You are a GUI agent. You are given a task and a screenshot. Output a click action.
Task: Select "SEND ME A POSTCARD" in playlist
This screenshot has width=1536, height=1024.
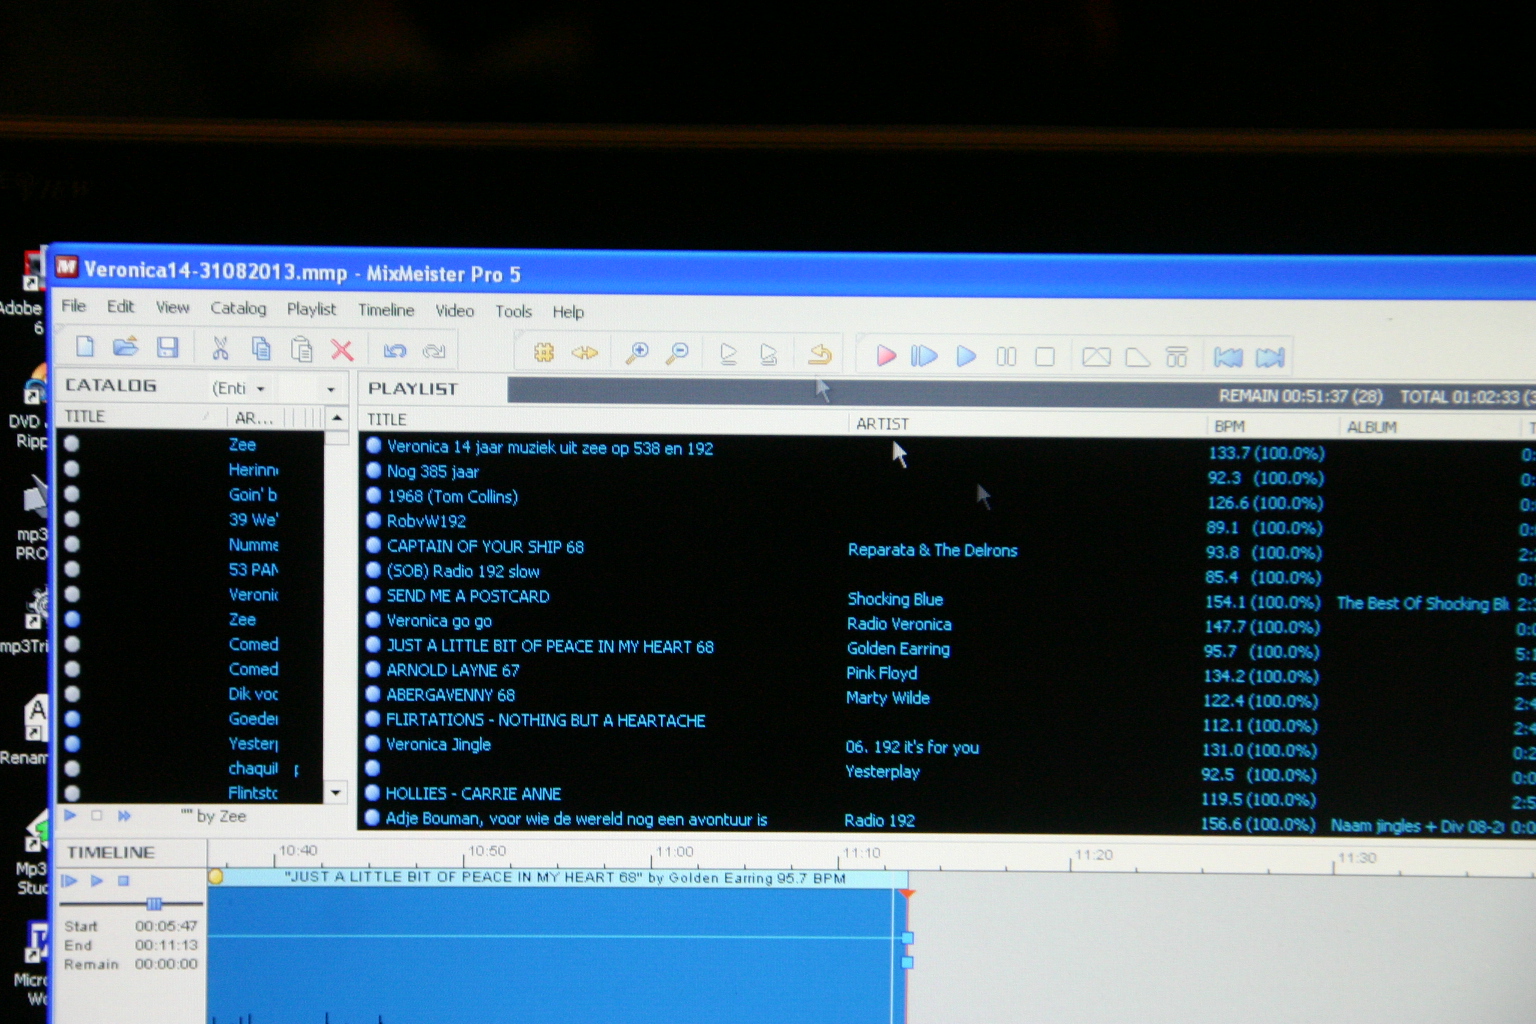[468, 596]
